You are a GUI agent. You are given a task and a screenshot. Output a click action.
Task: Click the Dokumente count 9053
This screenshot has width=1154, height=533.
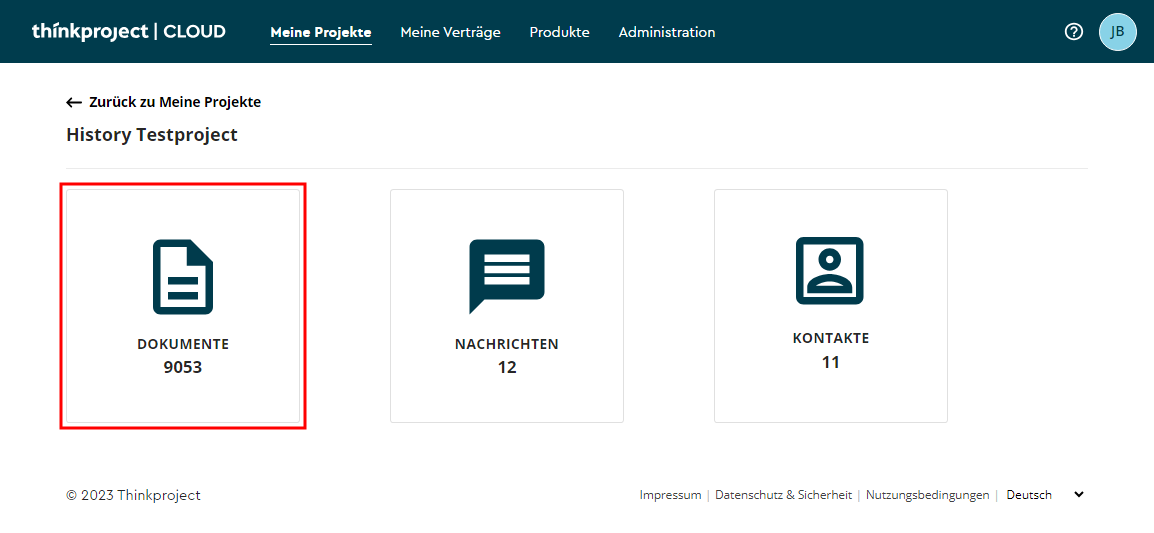pyautogui.click(x=183, y=367)
